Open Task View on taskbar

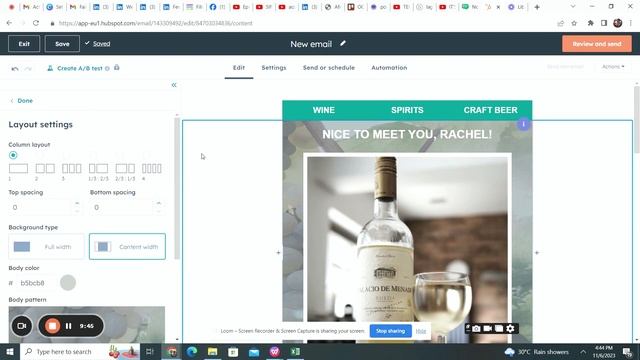coord(150,351)
